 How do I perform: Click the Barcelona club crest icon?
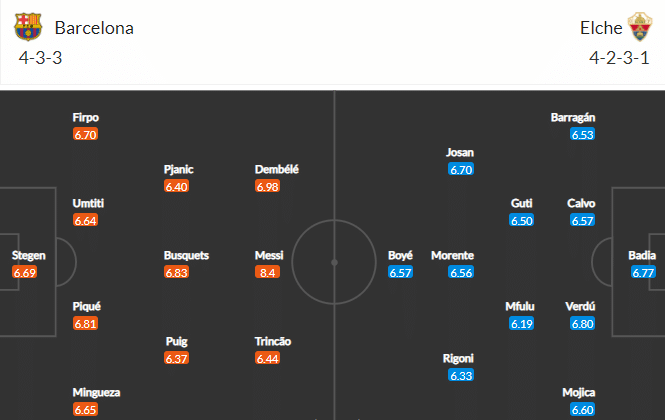(28, 27)
